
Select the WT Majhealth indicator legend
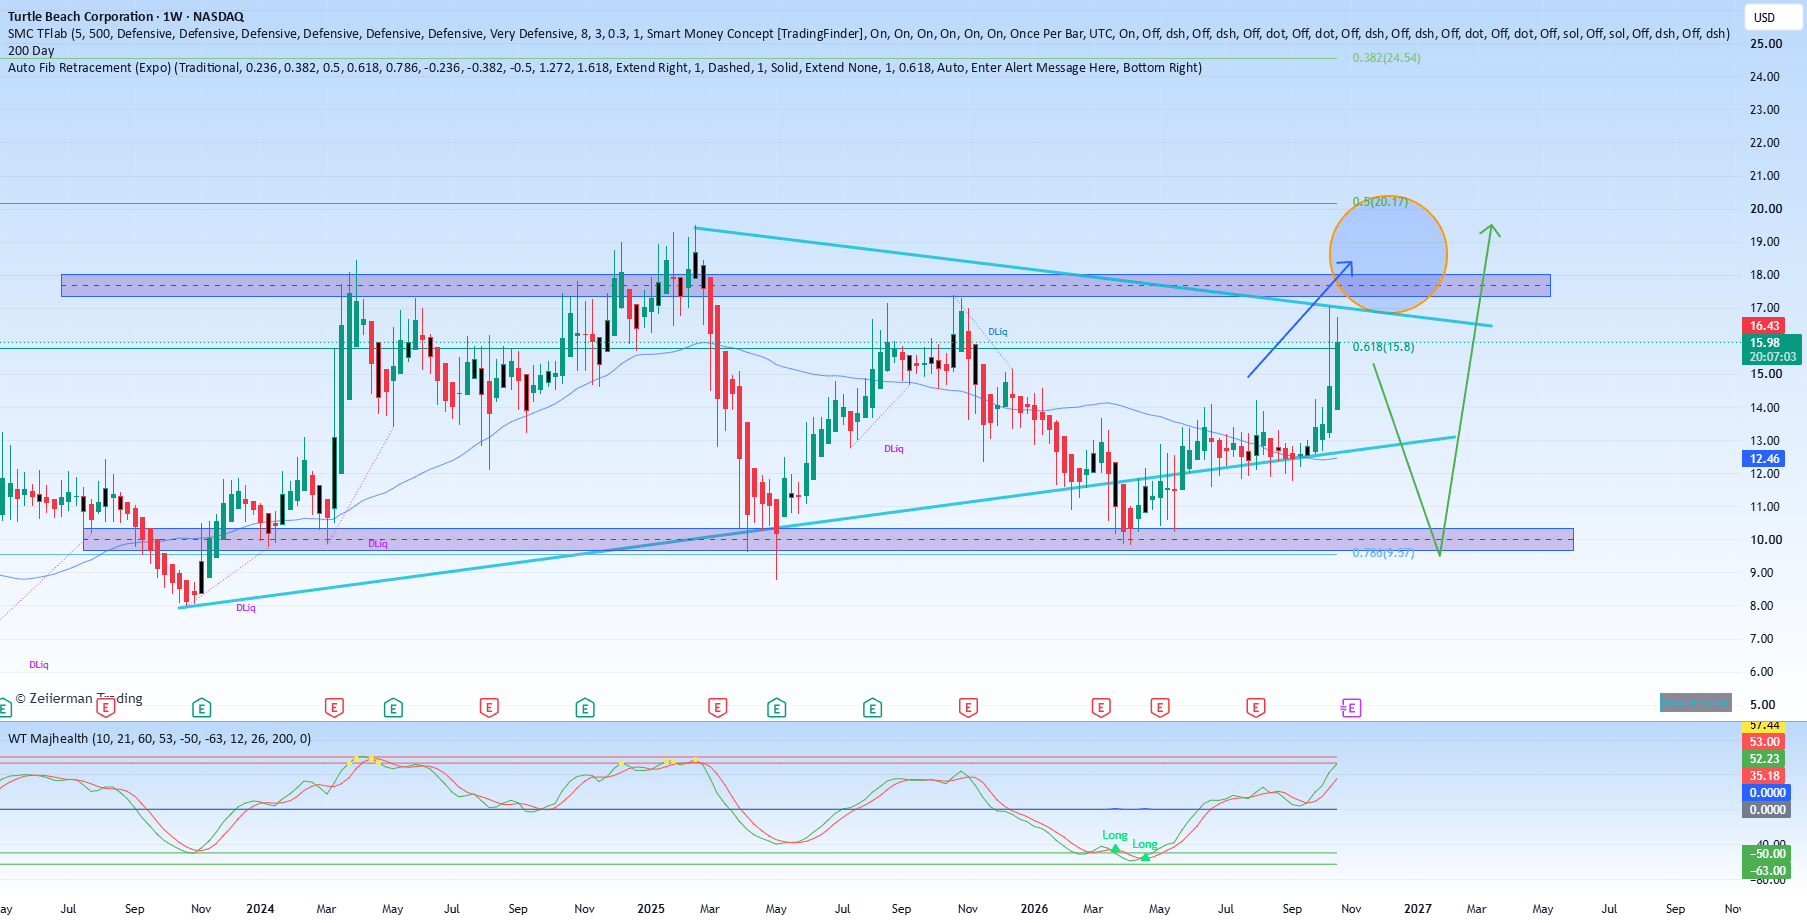[160, 738]
